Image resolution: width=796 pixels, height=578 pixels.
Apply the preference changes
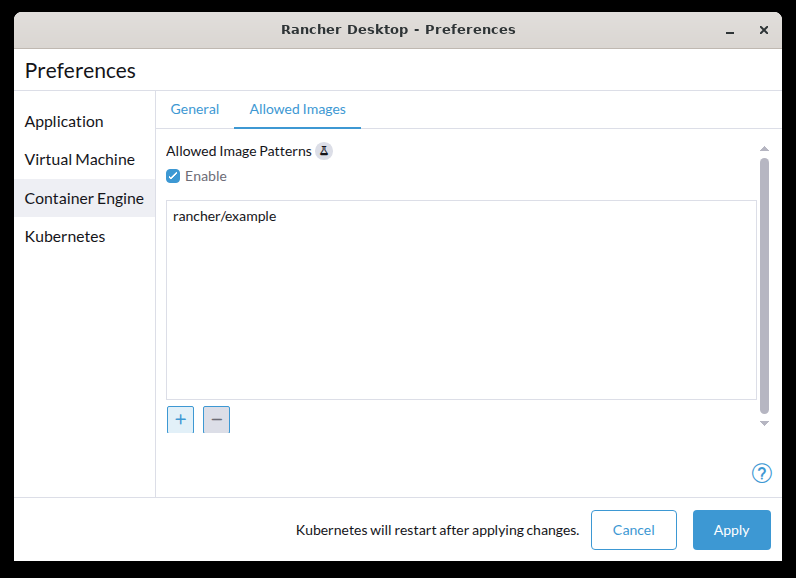[x=731, y=530]
